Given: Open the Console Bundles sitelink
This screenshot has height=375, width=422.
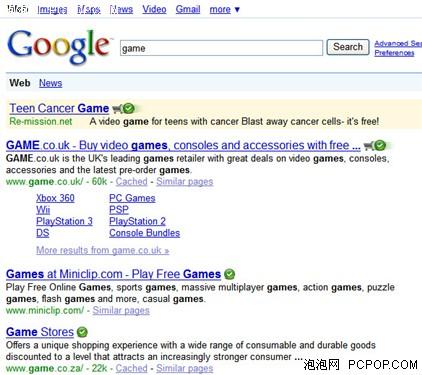Looking at the screenshot, I should point(145,233).
